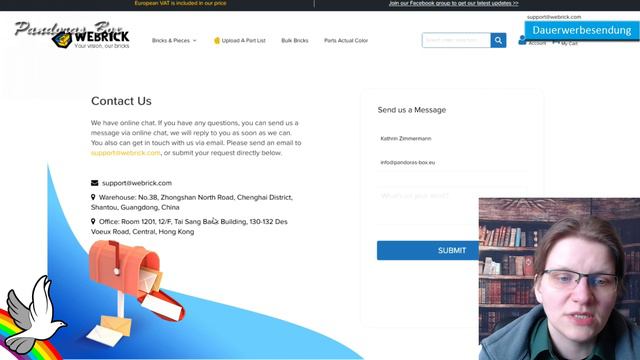Open the Upload A Part List page
Image resolution: width=640 pixels, height=360 pixels.
point(244,40)
